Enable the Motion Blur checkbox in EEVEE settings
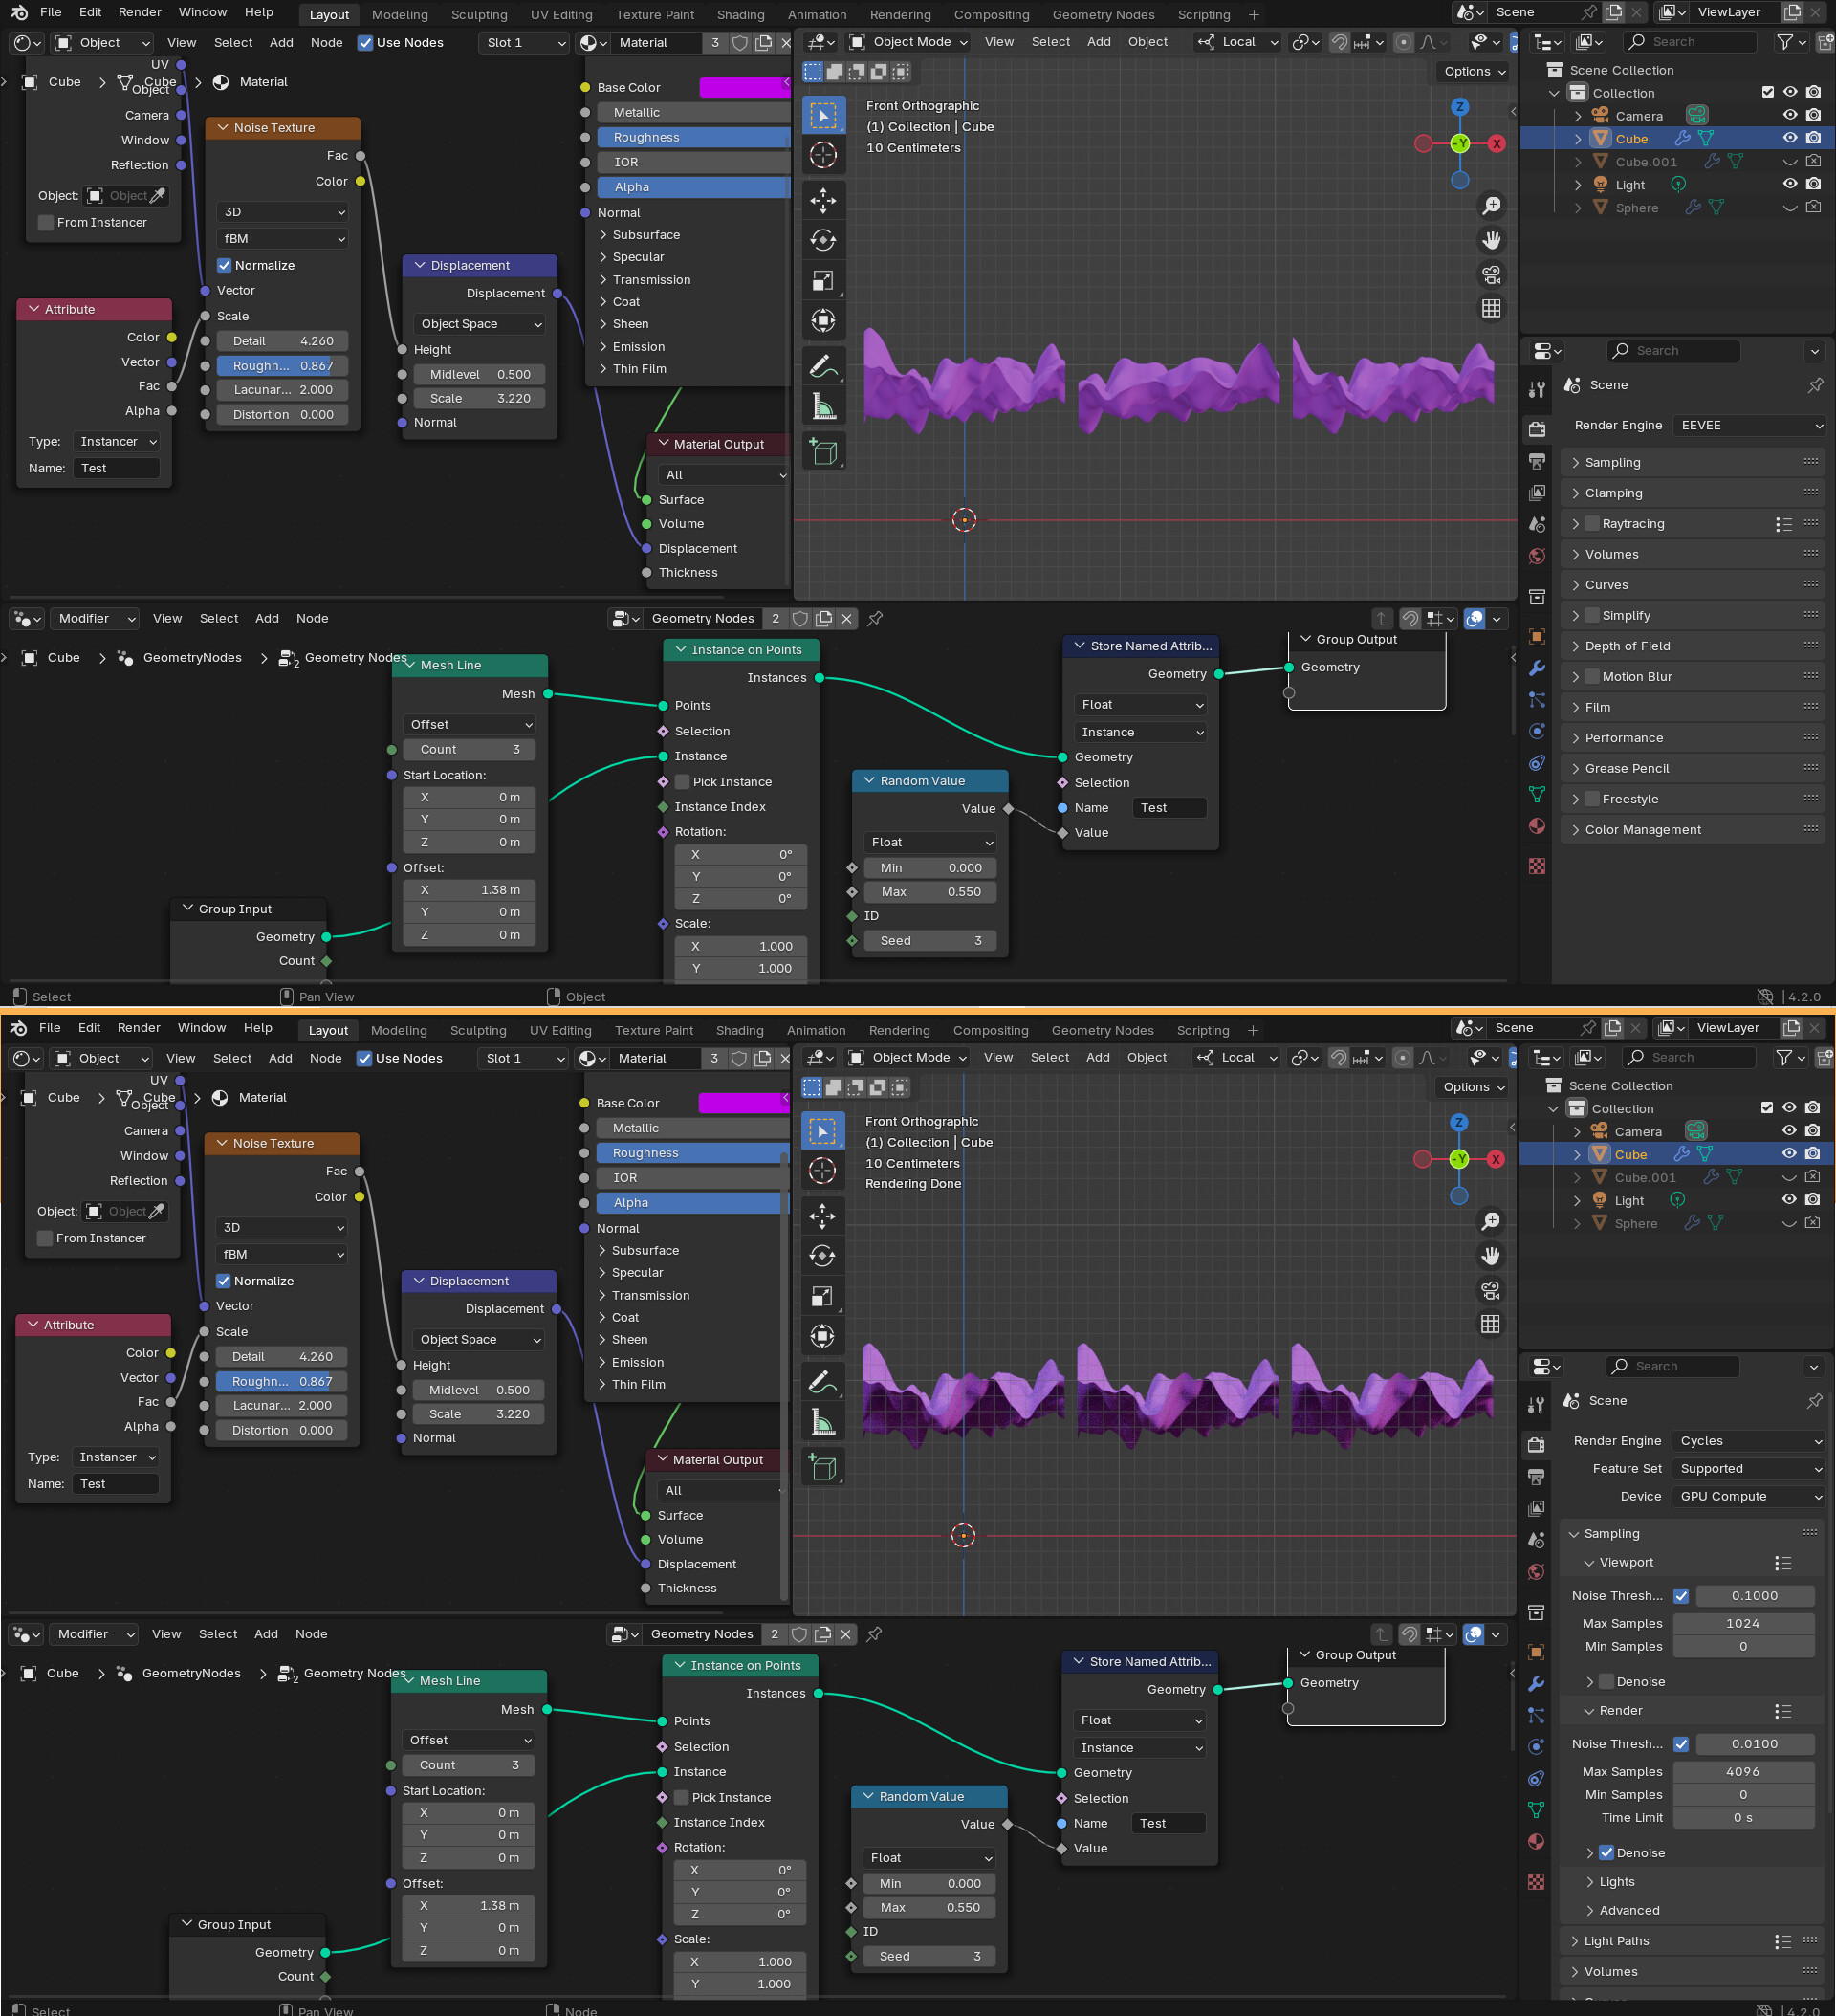1836x2016 pixels. (x=1592, y=677)
